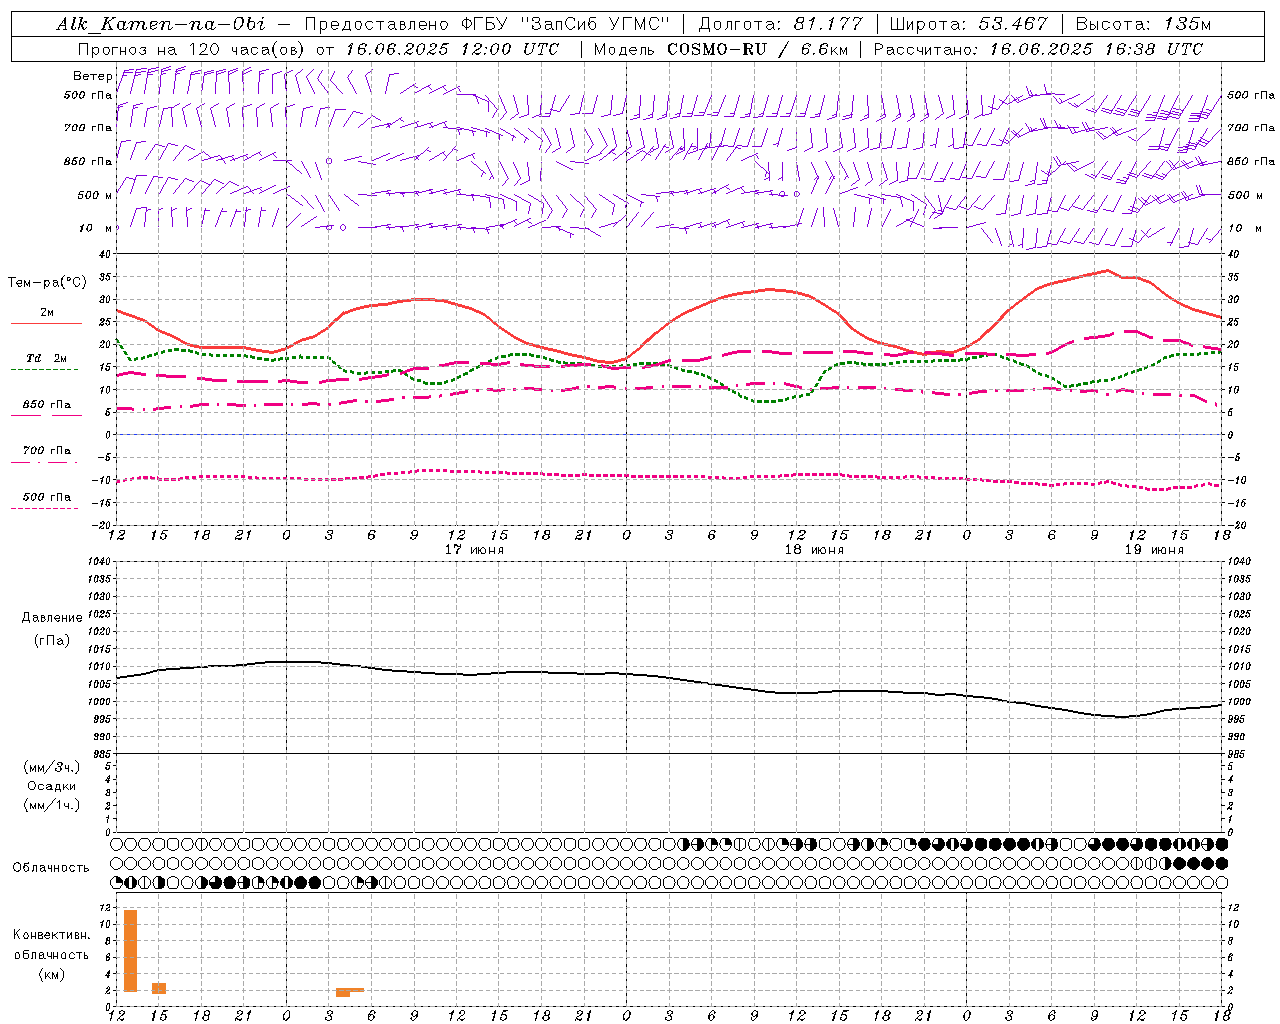Screen dimensions: 1280x1024
Task: Click the small orange convective bar at hour 15
Action: pos(159,988)
